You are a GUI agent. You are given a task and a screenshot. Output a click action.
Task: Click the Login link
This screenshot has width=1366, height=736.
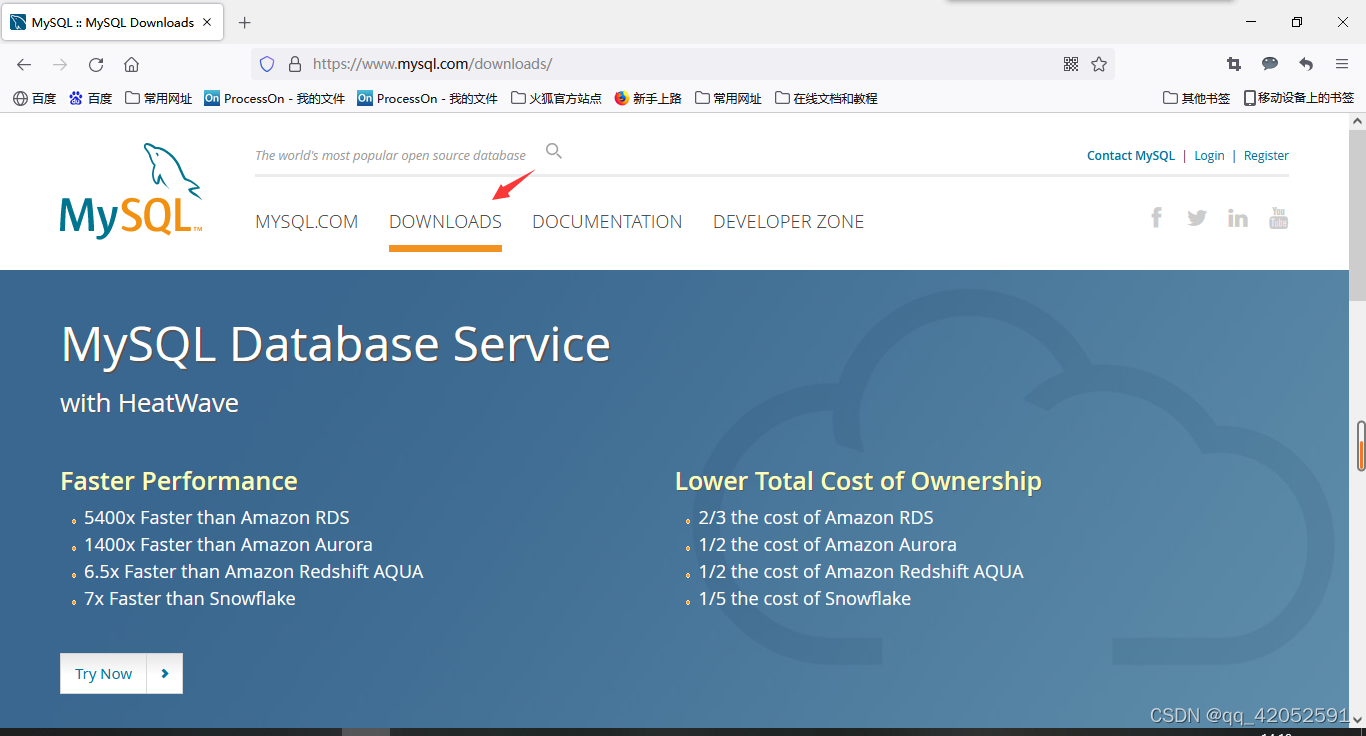pos(1209,155)
